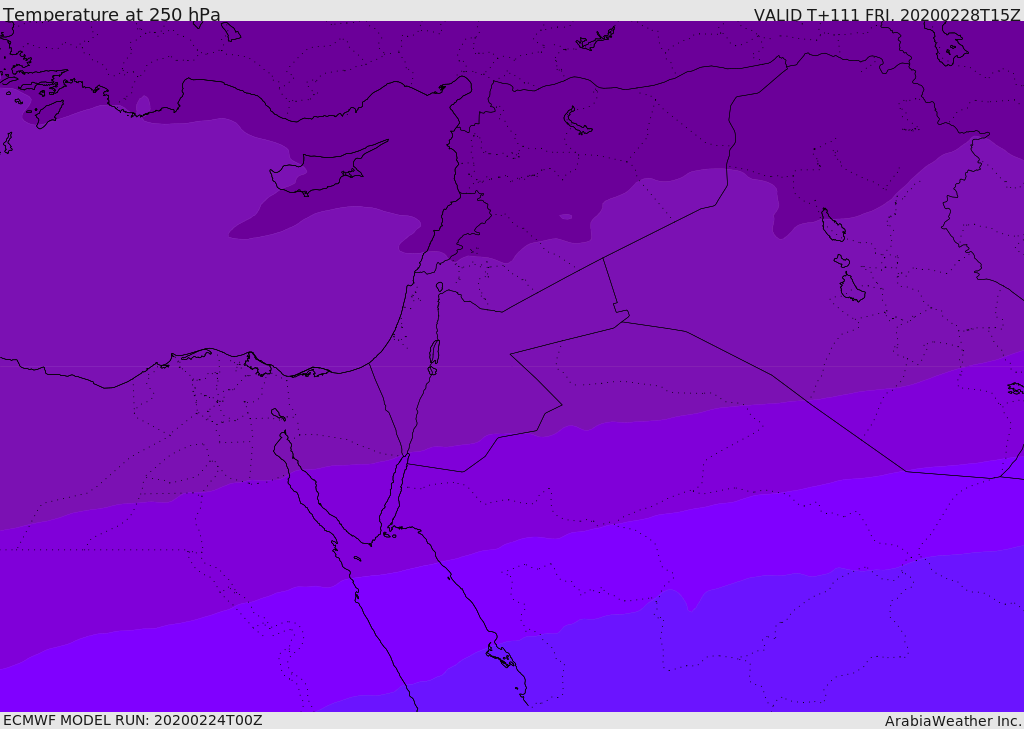The height and width of the screenshot is (729, 1024).
Task: Click the lake in central Iraq
Action: pyautogui.click(x=833, y=225)
